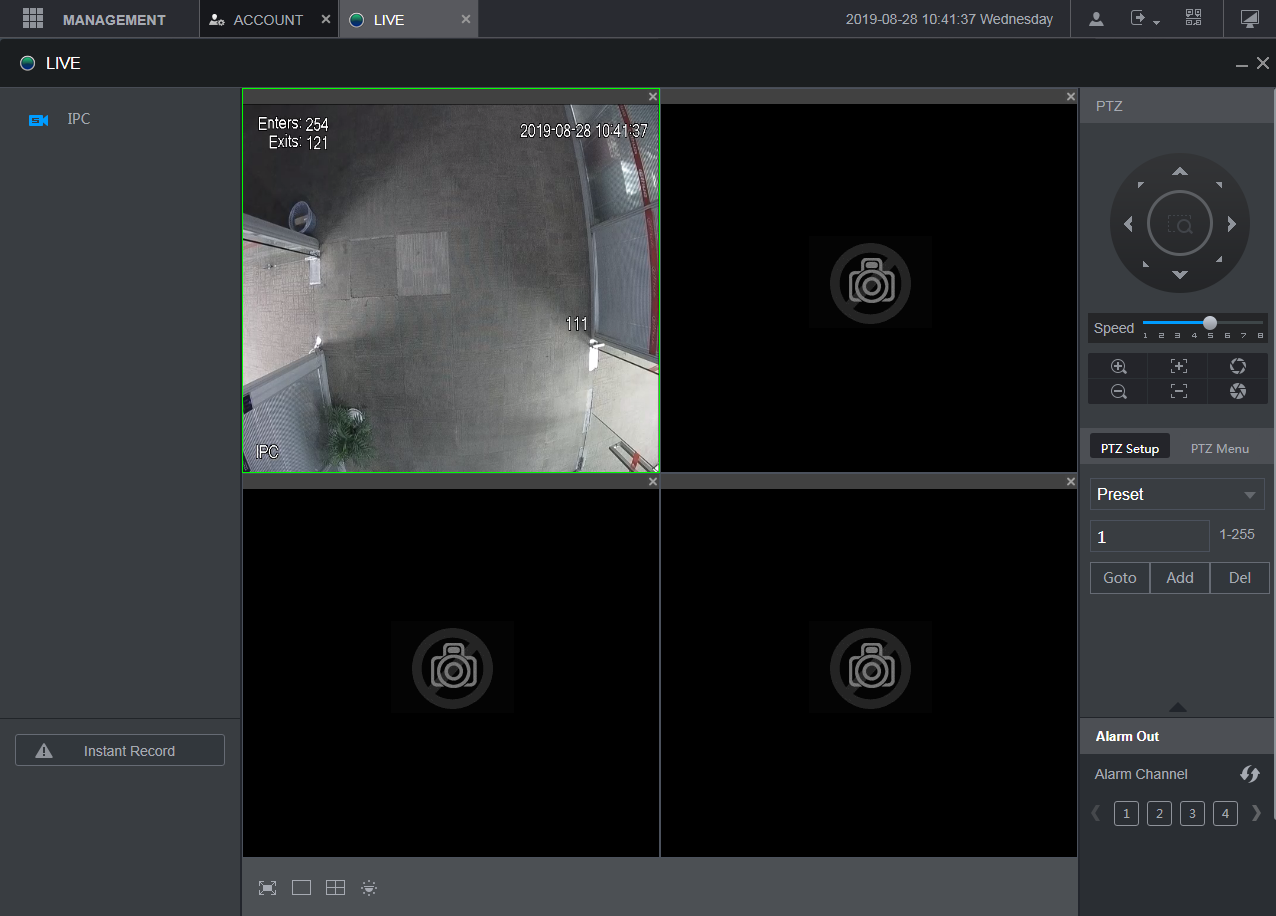The image size is (1276, 916).
Task: Close the iris icon
Action: (x=1238, y=392)
